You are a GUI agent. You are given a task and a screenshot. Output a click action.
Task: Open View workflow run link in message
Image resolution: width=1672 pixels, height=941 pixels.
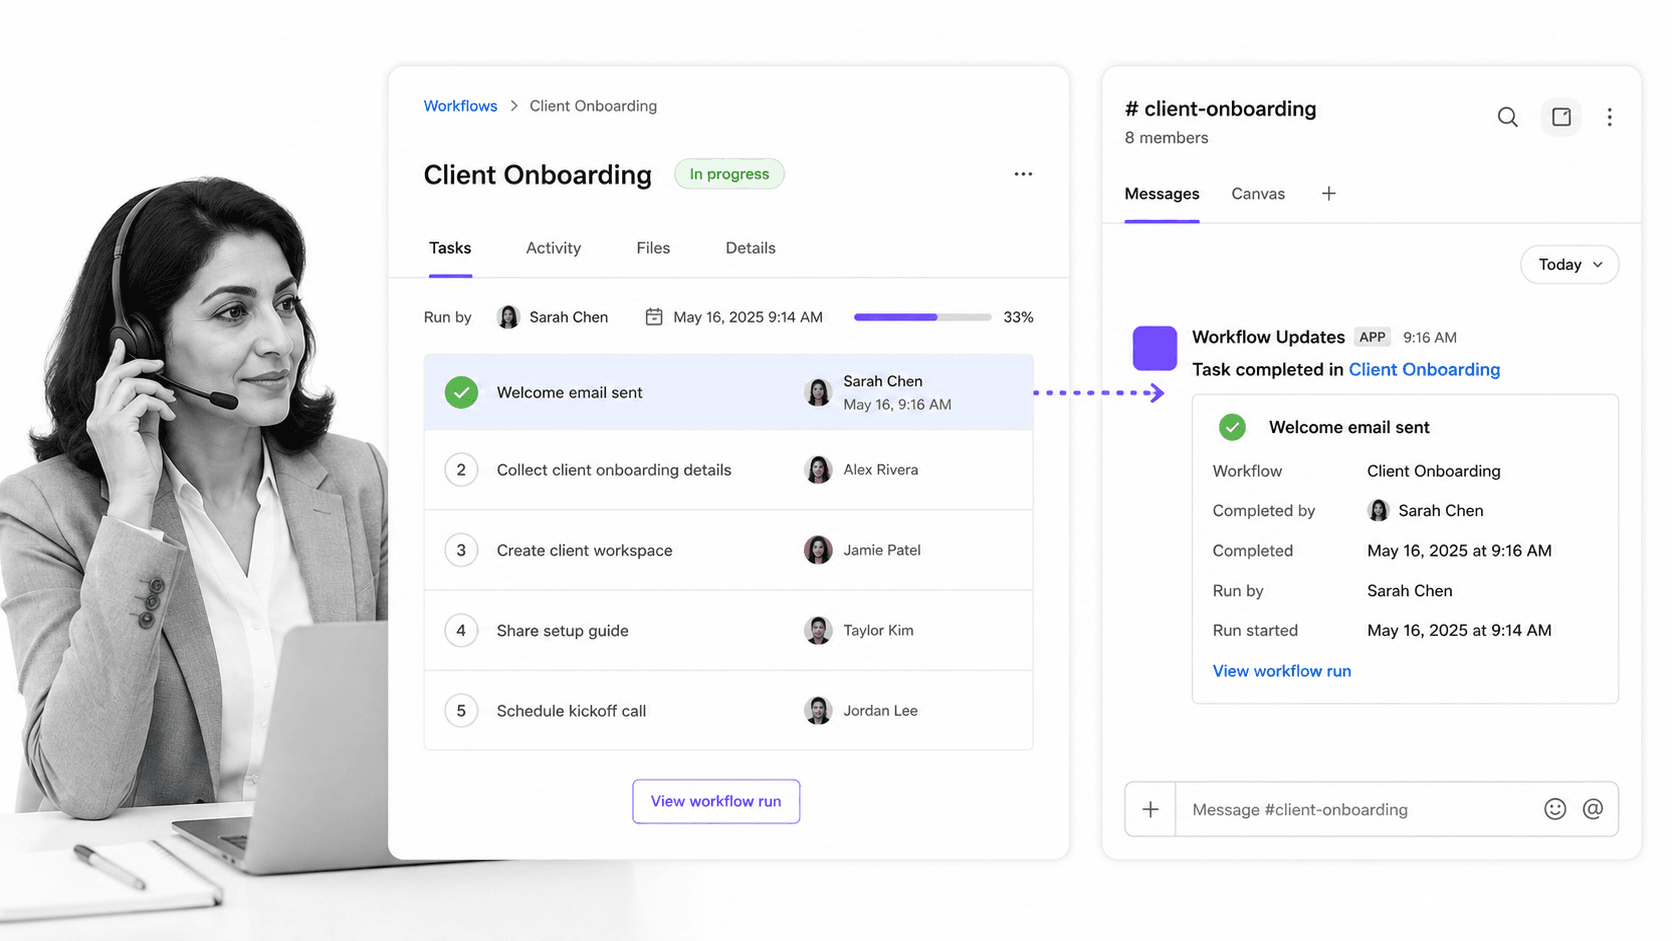[1281, 671]
